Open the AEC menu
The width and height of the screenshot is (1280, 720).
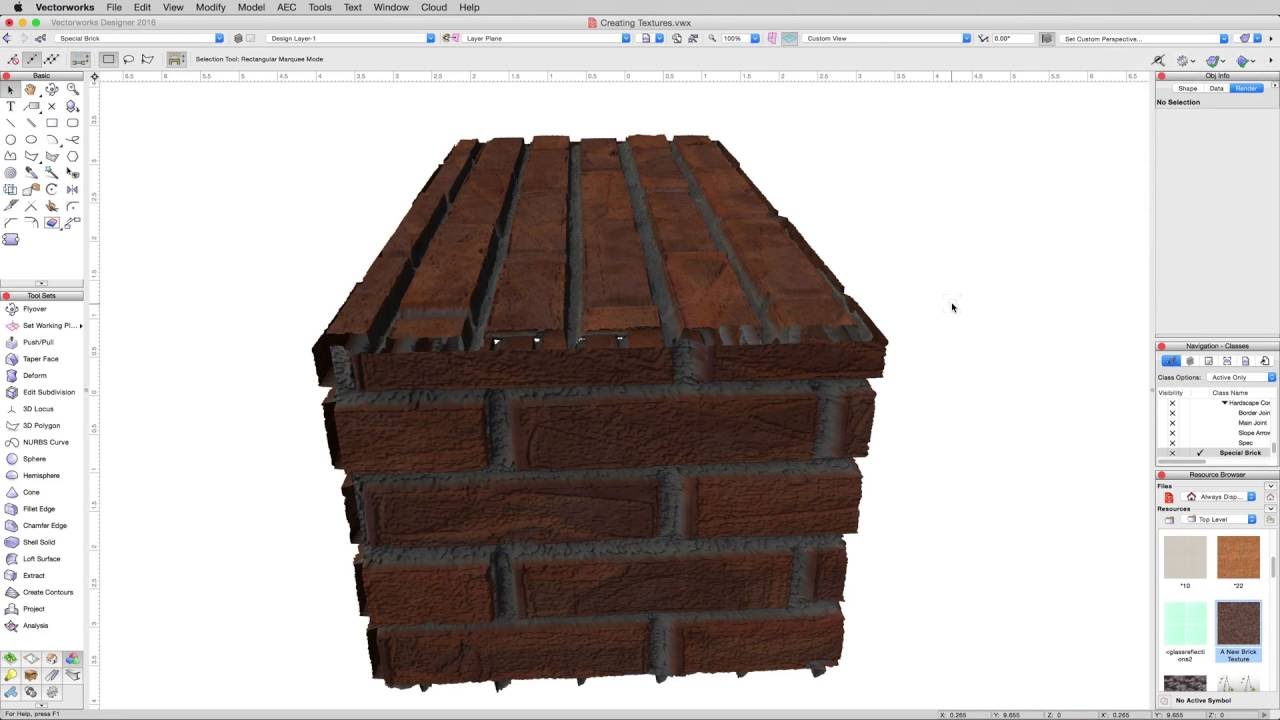coord(287,7)
